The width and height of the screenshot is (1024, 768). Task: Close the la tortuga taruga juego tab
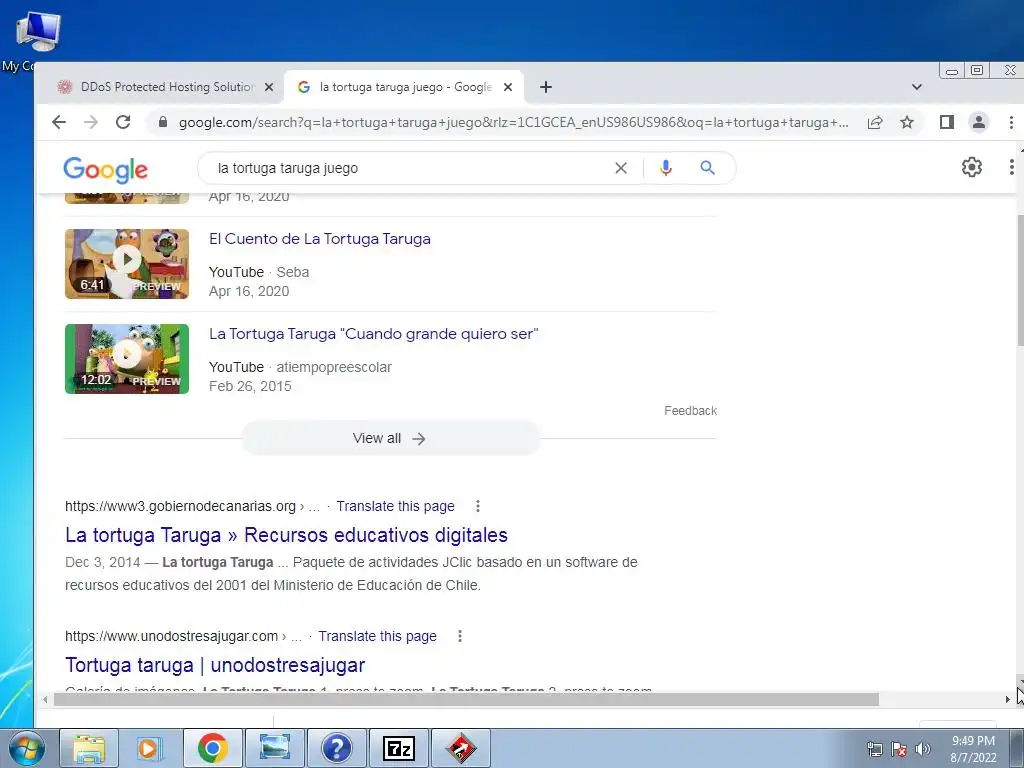(x=508, y=87)
